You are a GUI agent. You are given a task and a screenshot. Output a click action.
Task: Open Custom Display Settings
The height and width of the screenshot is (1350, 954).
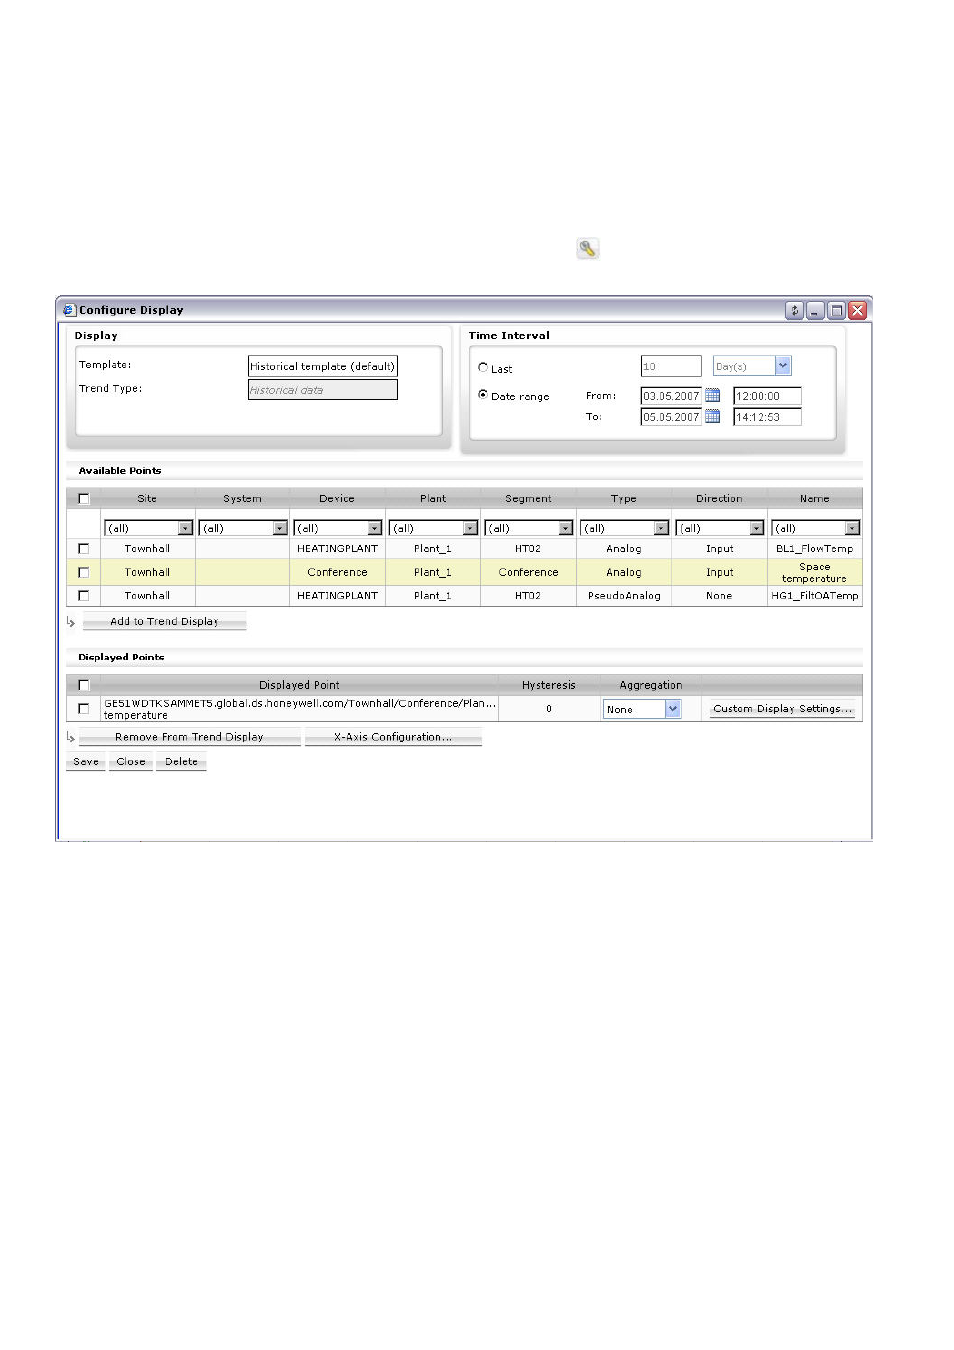pos(782,709)
